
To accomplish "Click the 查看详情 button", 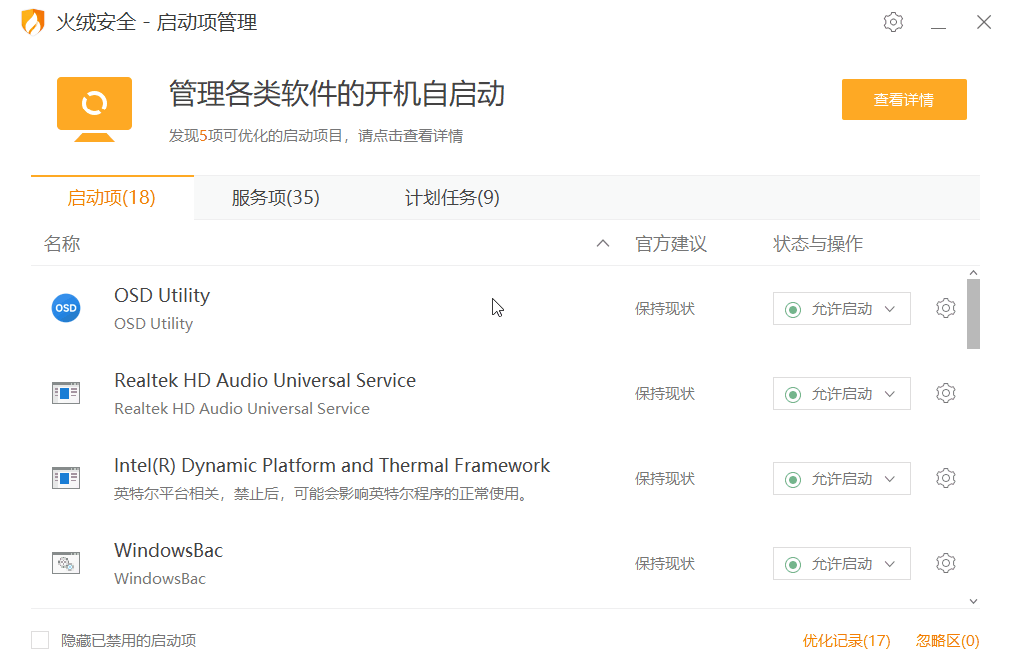I will tap(904, 99).
